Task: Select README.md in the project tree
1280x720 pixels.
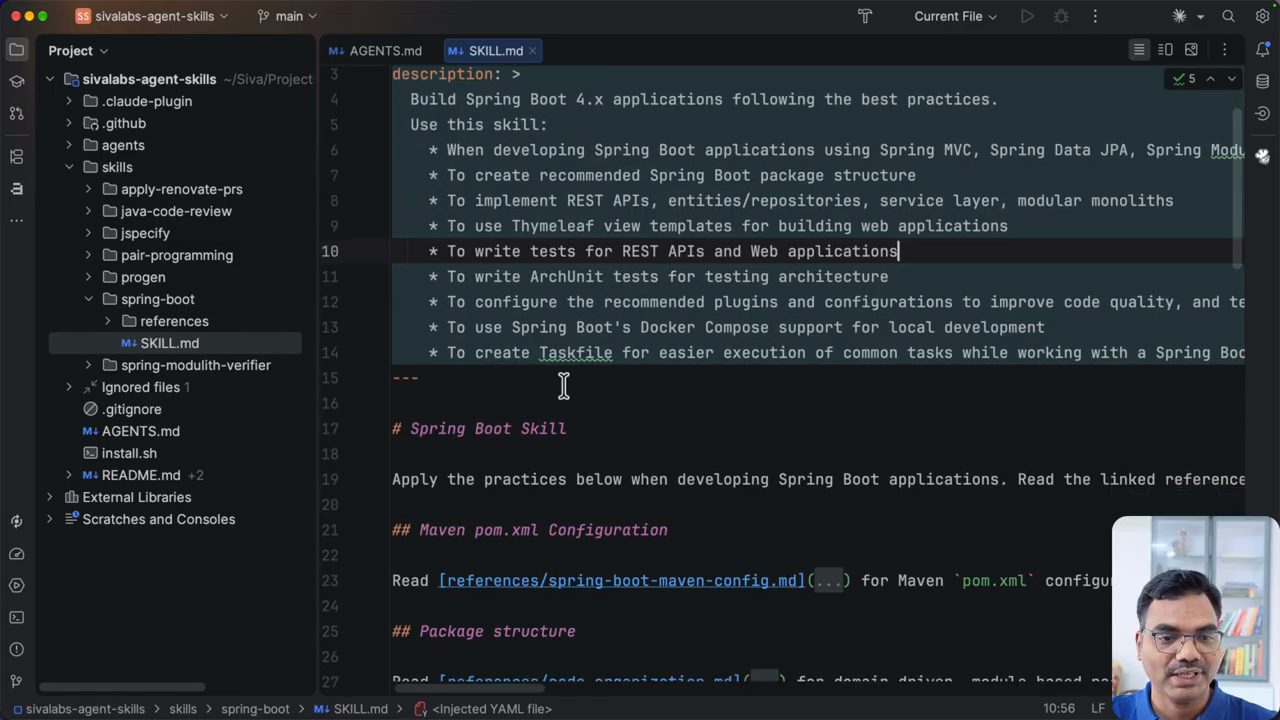Action: click(x=141, y=475)
